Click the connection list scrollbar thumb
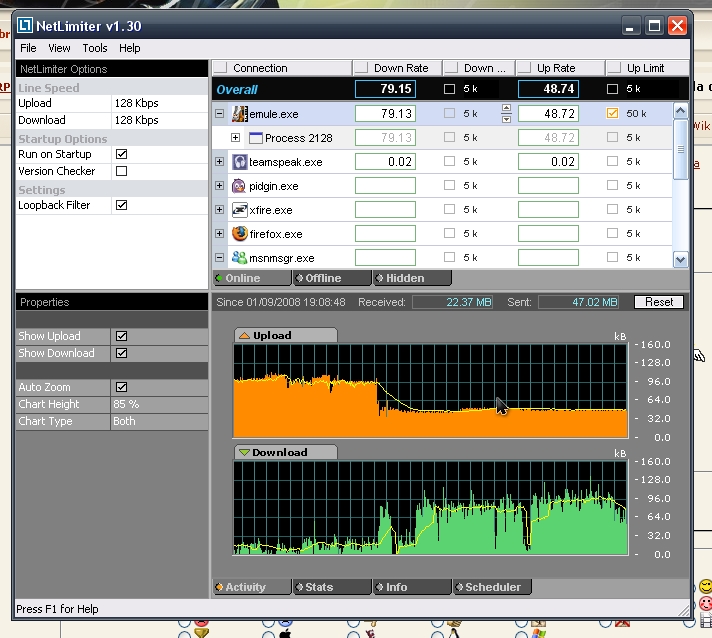The height and width of the screenshot is (638, 712). tap(680, 149)
